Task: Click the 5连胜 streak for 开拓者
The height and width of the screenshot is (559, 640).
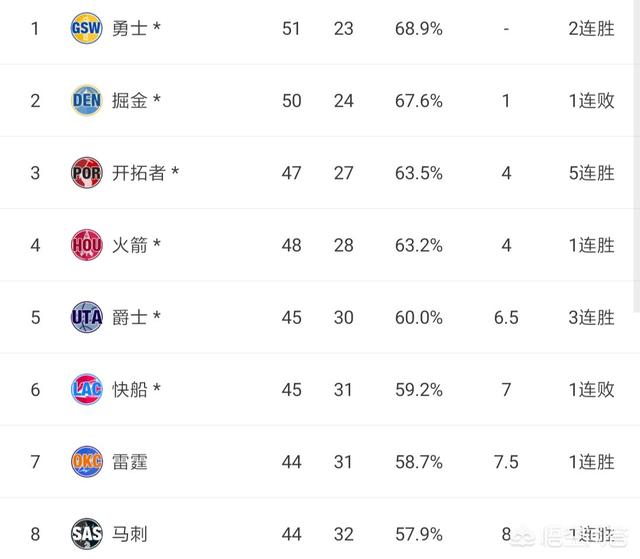Action: click(591, 173)
